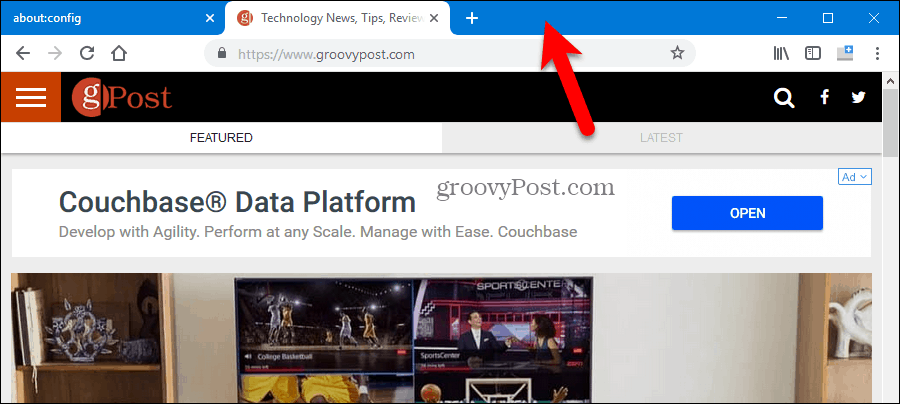900x404 pixels.
Task: Open the Library bookshelf icon
Action: tap(781, 53)
